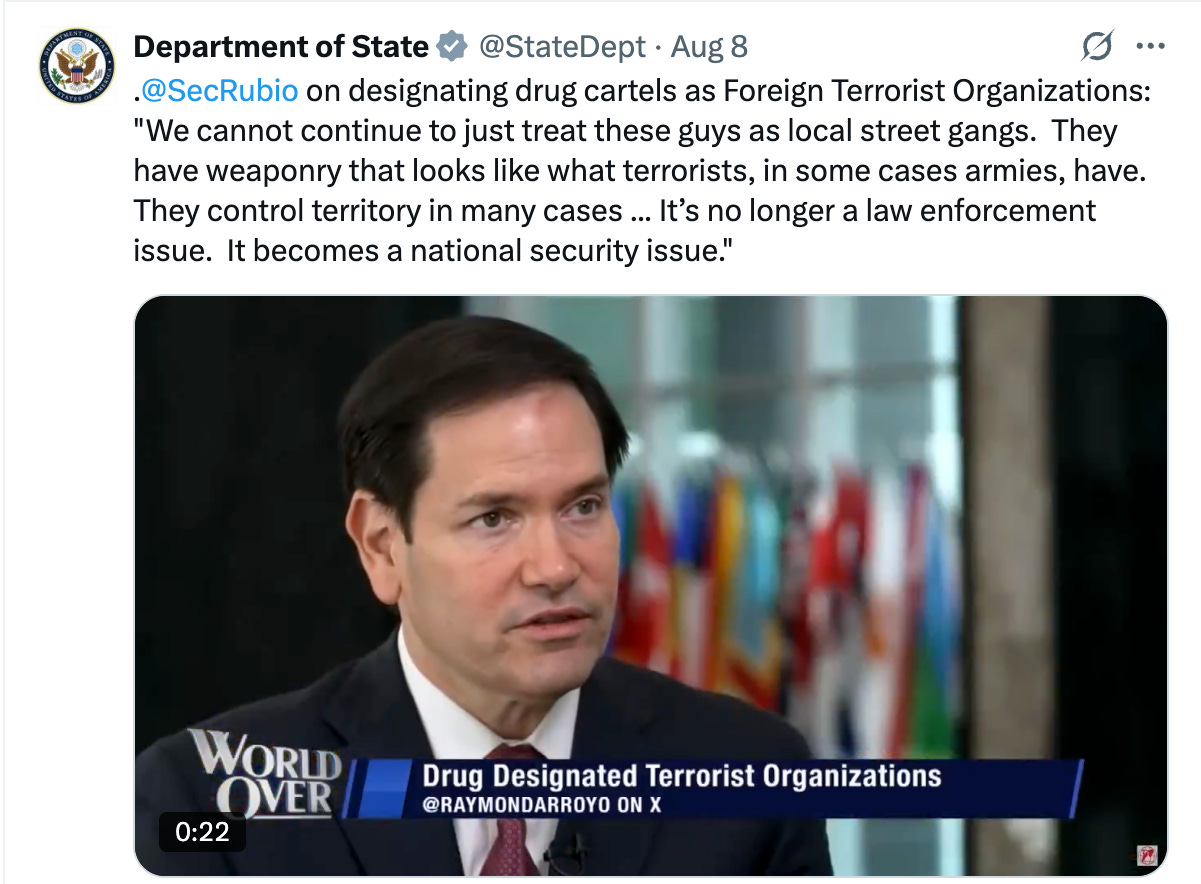The width and height of the screenshot is (1201, 884).
Task: Click the World Over show logo
Action: (x=264, y=772)
